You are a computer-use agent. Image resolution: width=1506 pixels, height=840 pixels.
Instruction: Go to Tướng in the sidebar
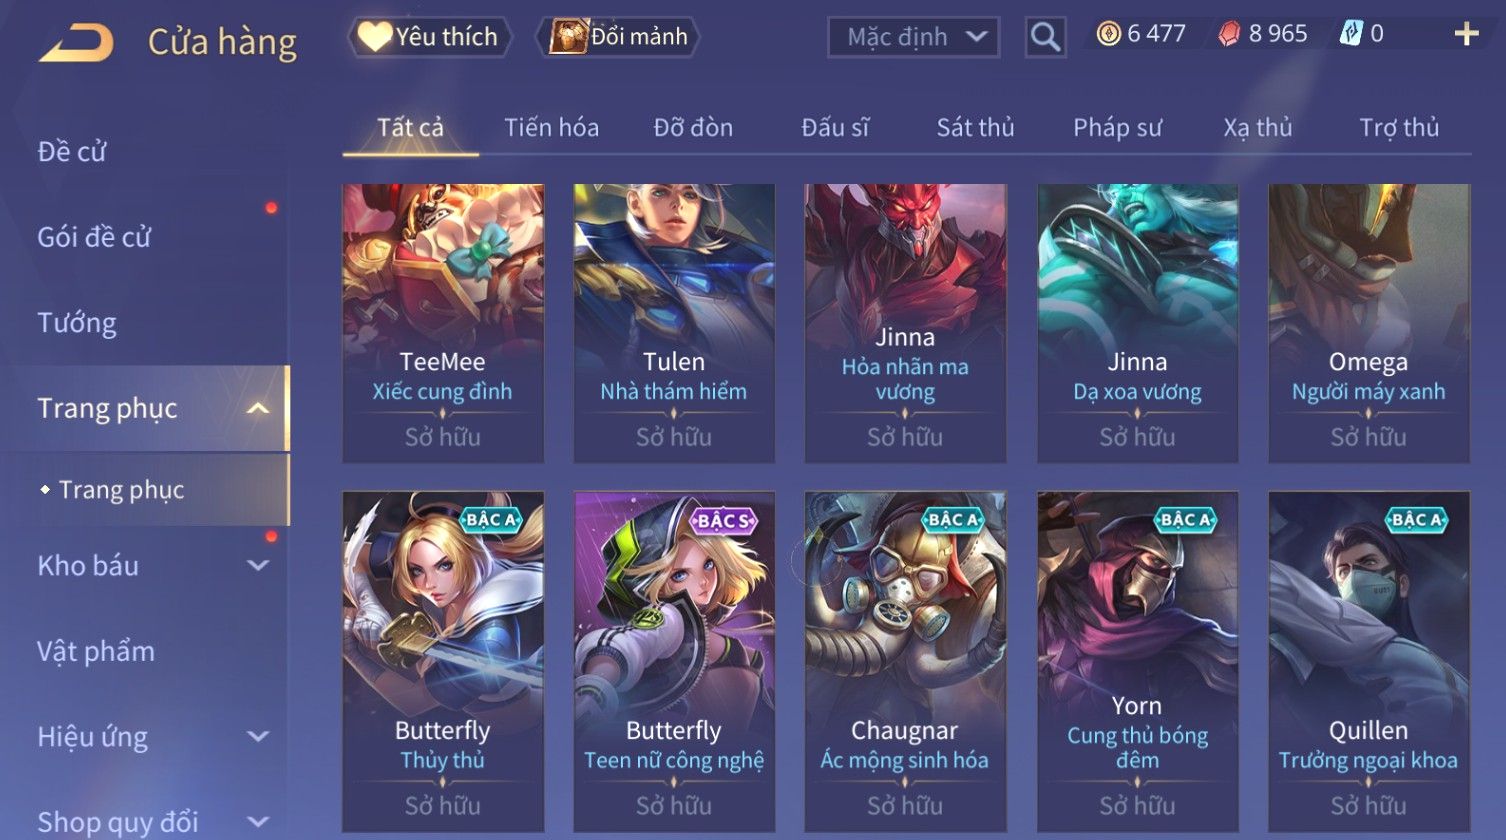click(77, 323)
